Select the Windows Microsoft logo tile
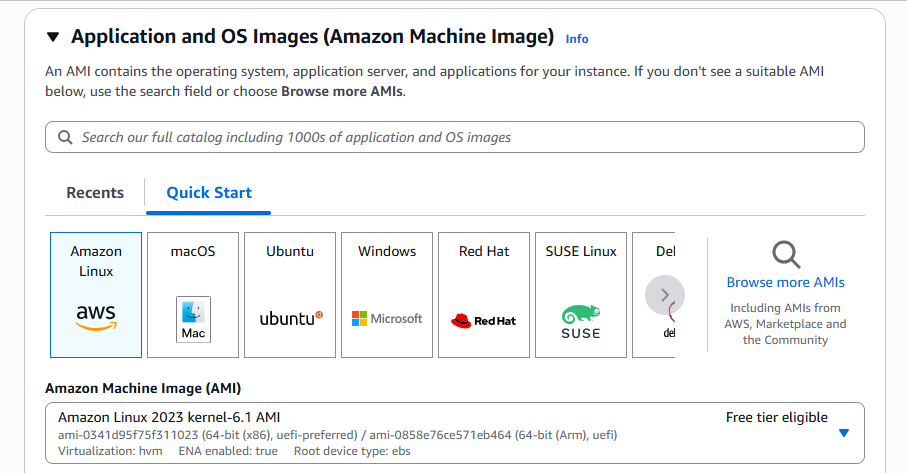Image resolution: width=907 pixels, height=473 pixels. pyautogui.click(x=387, y=295)
